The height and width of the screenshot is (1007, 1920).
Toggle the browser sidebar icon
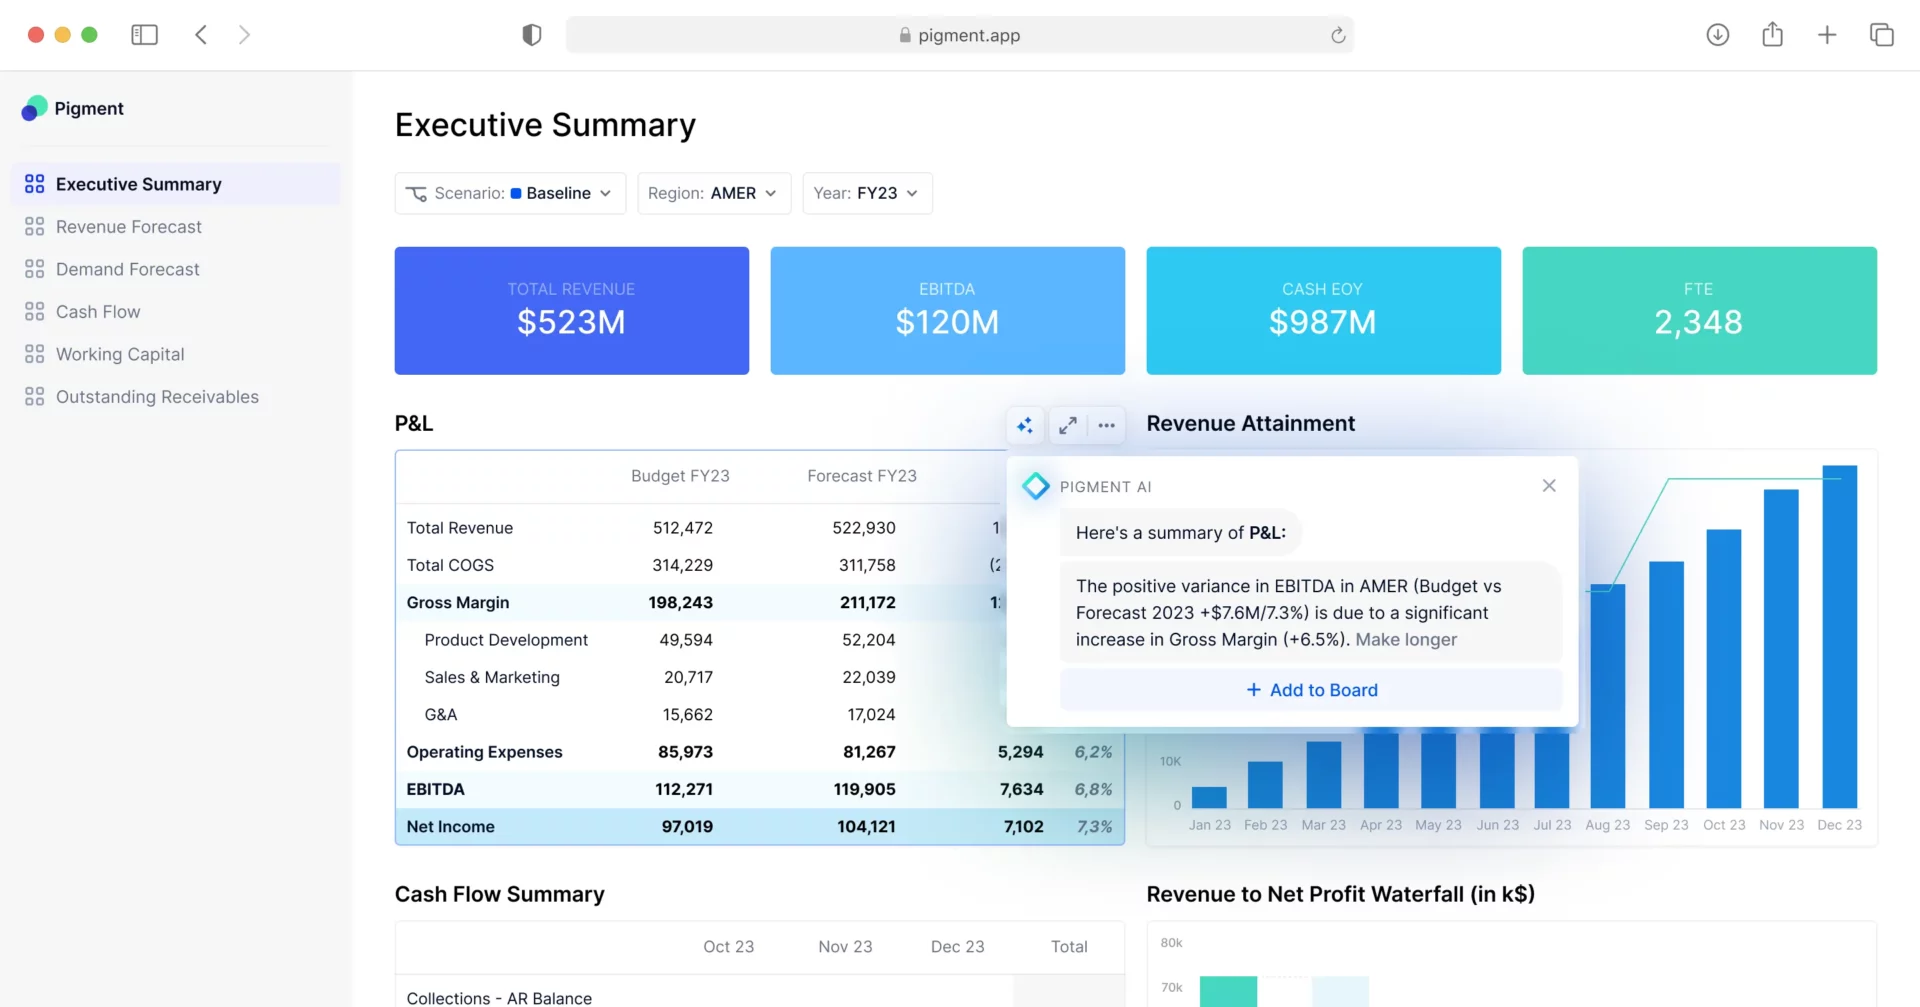point(144,35)
